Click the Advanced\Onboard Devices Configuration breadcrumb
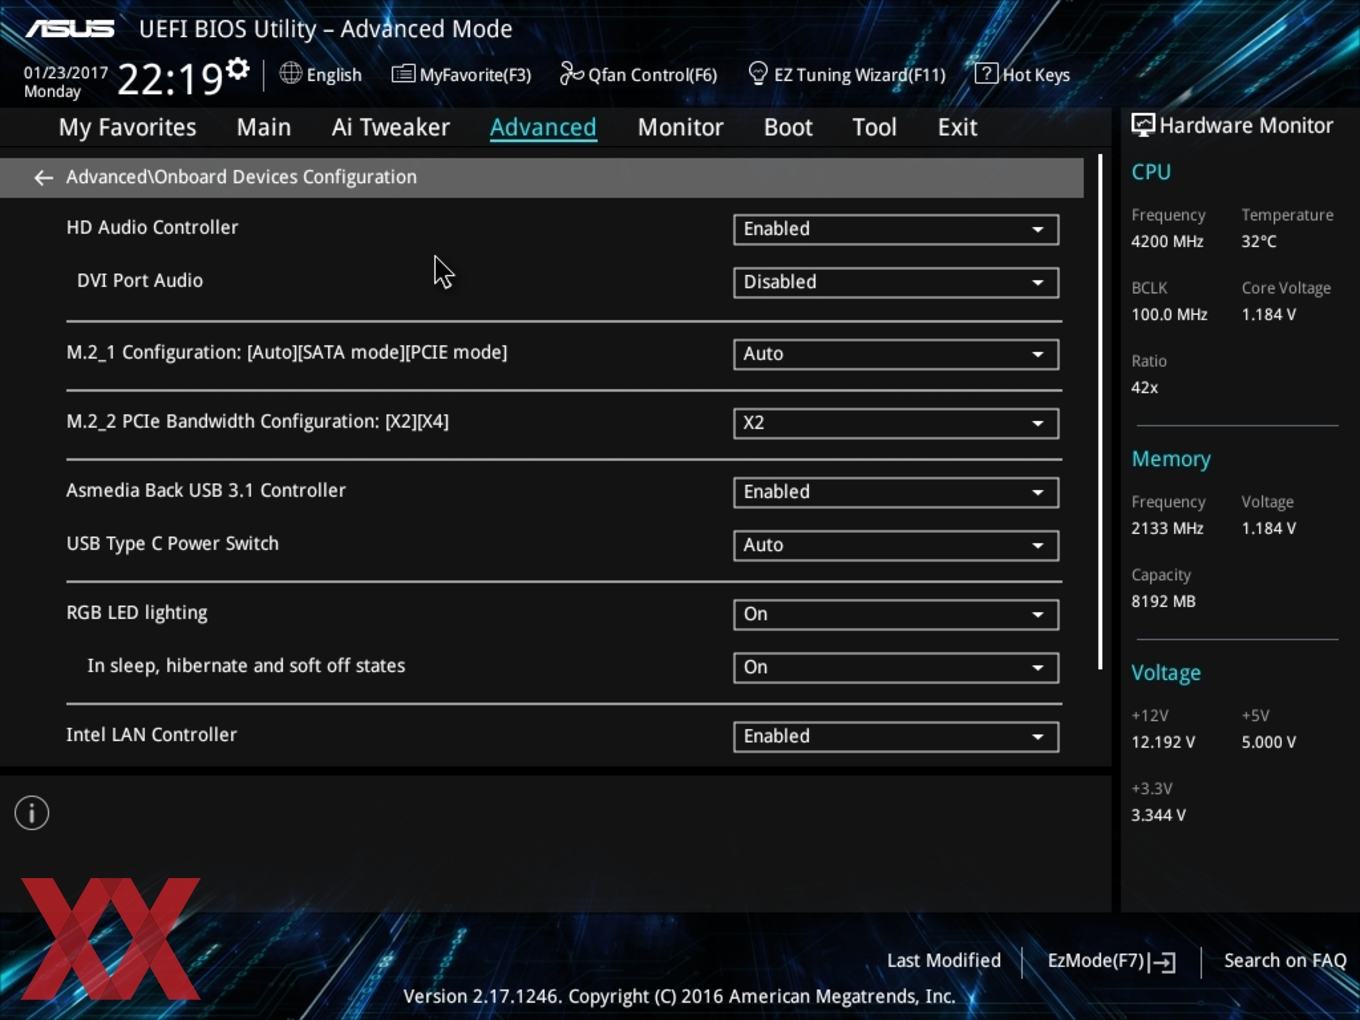Screen dimensions: 1360x1020 (241, 177)
